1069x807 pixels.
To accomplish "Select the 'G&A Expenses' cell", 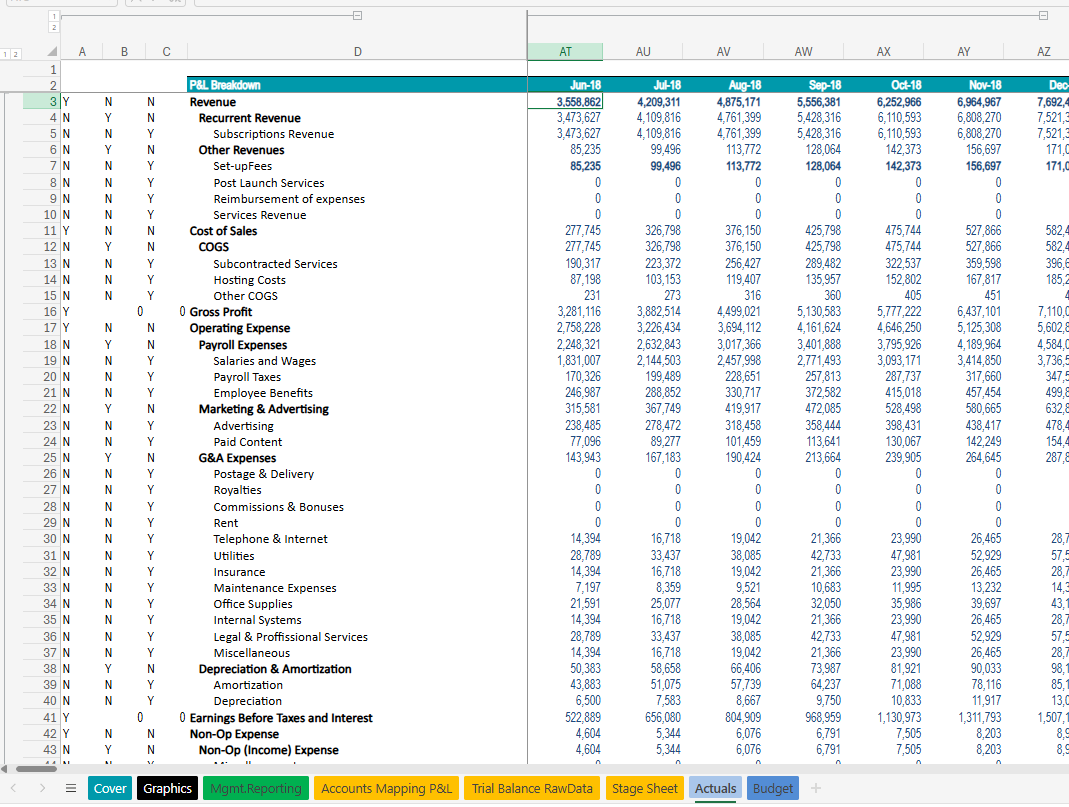I will [x=357, y=458].
